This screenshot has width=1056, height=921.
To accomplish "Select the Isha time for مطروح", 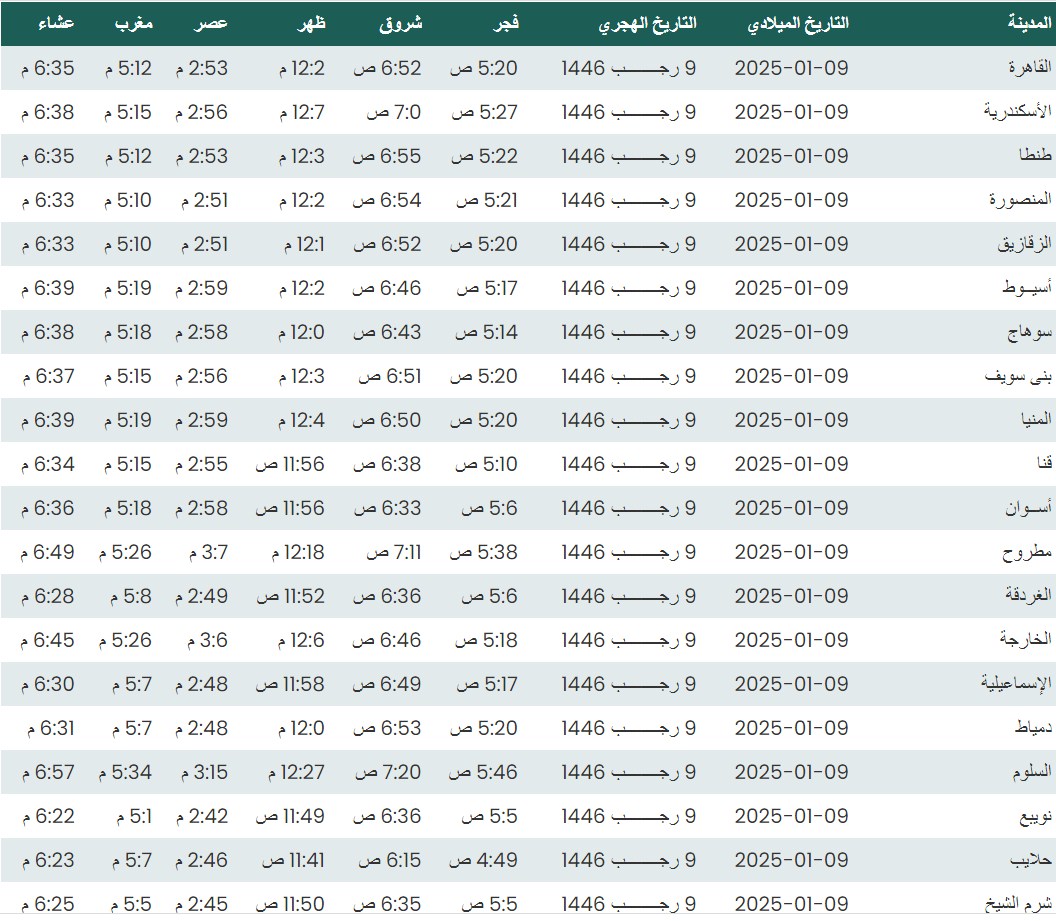I will coord(47,552).
